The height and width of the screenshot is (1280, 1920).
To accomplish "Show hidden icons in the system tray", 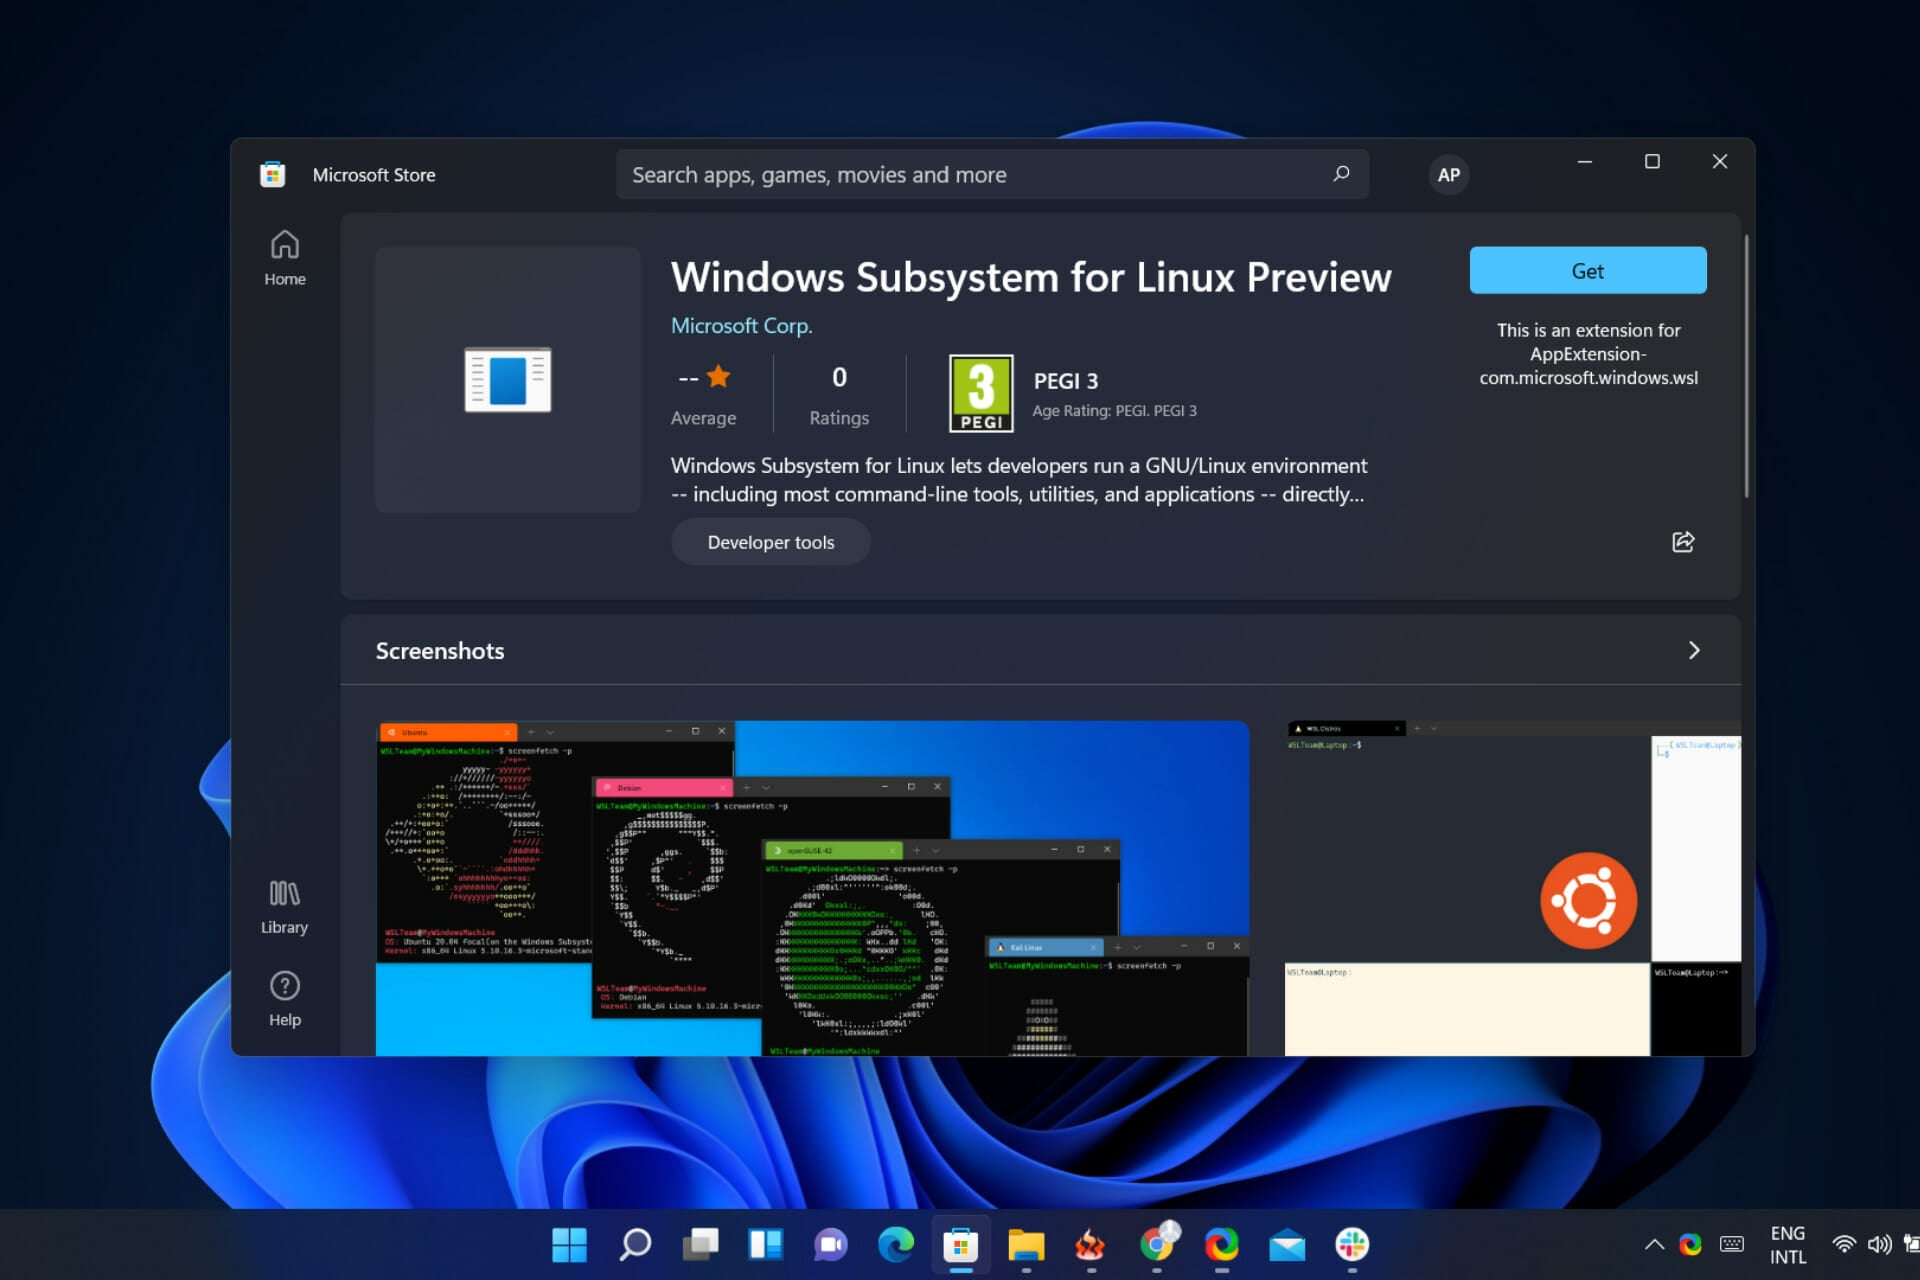I will click(1654, 1245).
